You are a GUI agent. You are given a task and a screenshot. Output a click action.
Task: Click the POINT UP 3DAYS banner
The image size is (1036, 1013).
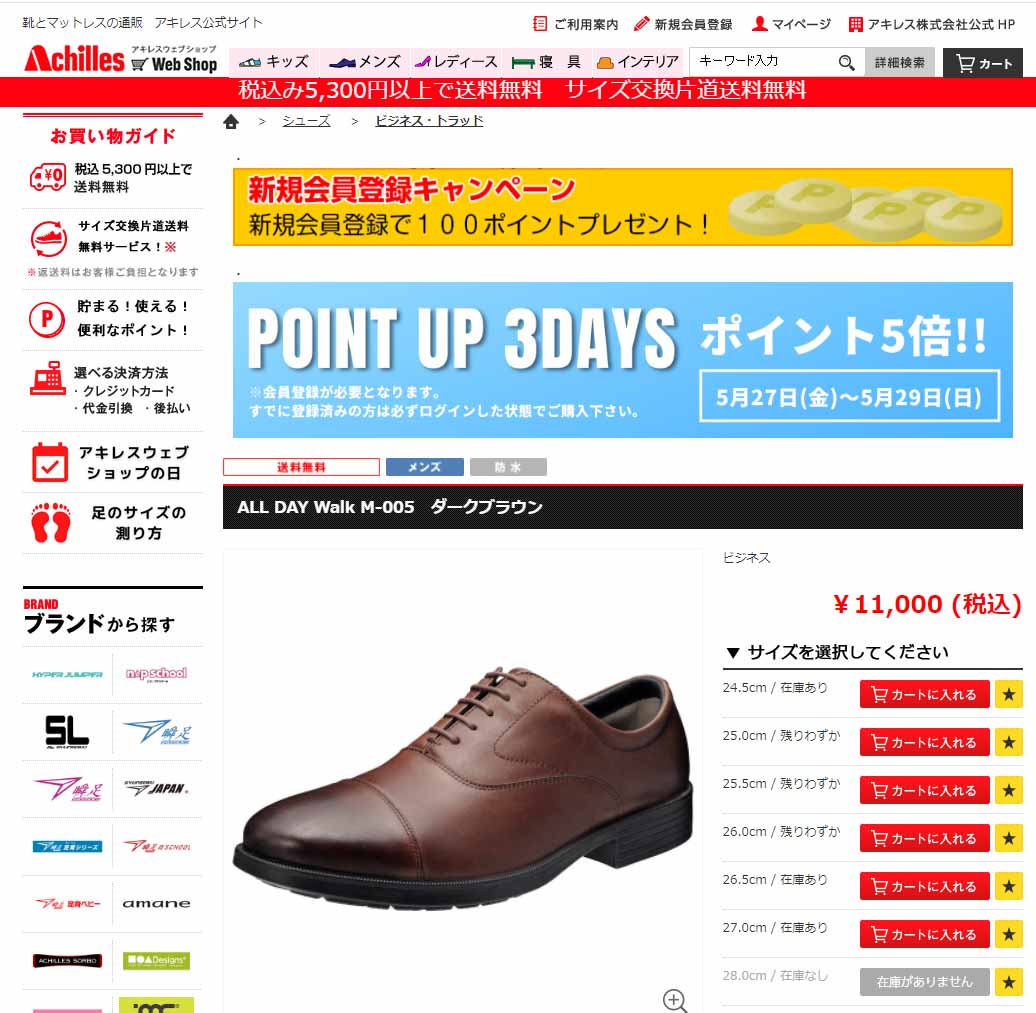tap(622, 360)
